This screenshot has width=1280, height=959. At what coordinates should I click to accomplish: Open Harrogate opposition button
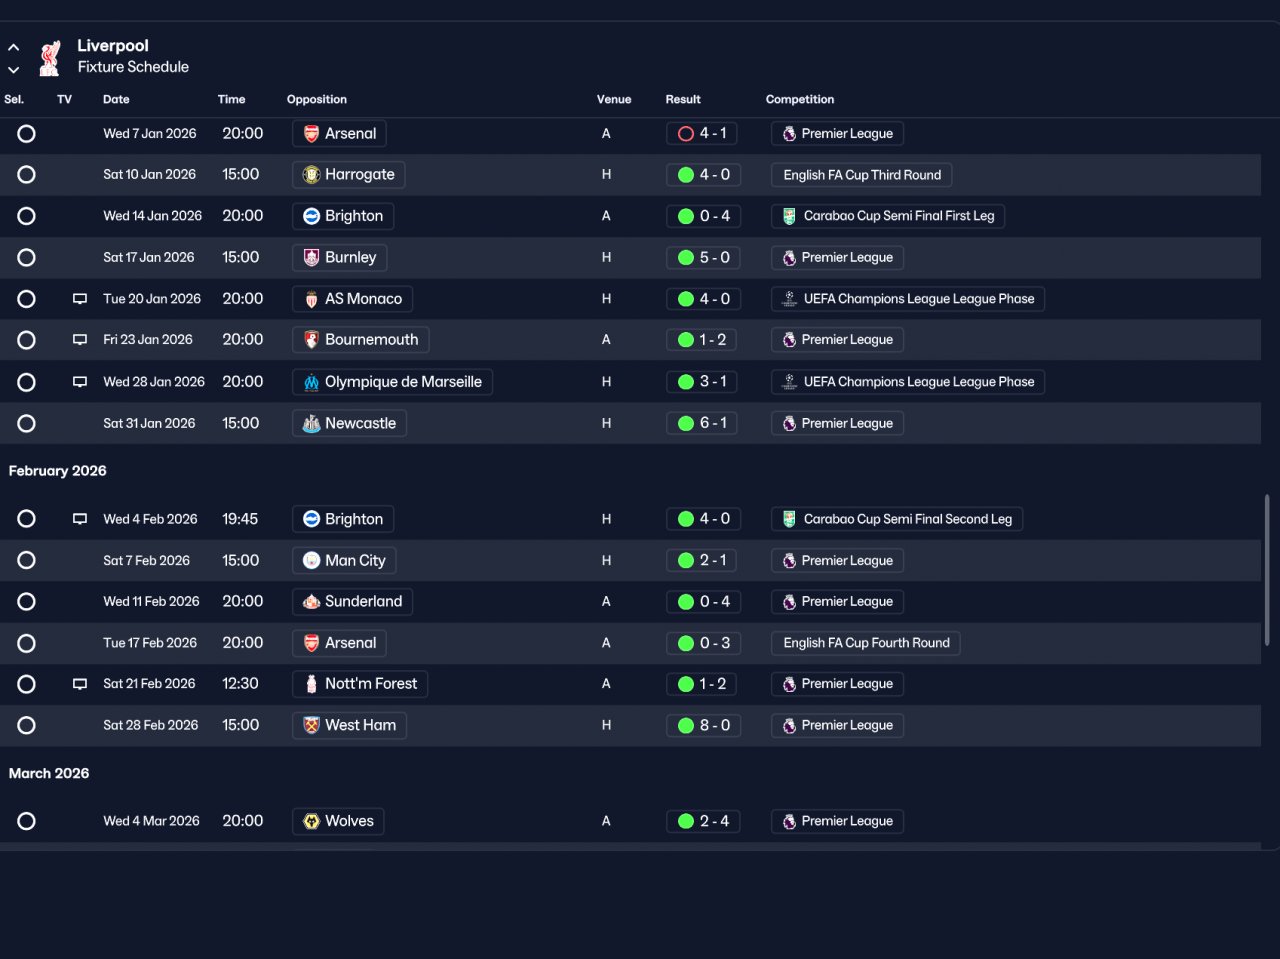pyautogui.click(x=348, y=175)
